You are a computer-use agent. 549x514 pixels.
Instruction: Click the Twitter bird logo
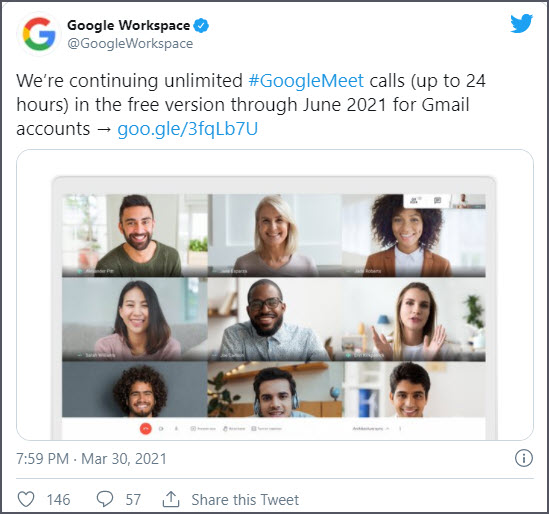521,23
